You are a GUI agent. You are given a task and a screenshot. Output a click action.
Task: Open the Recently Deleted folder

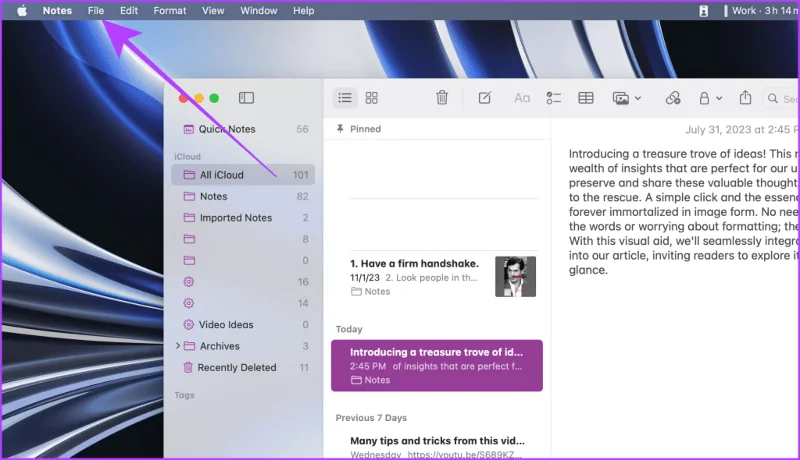click(x=243, y=368)
